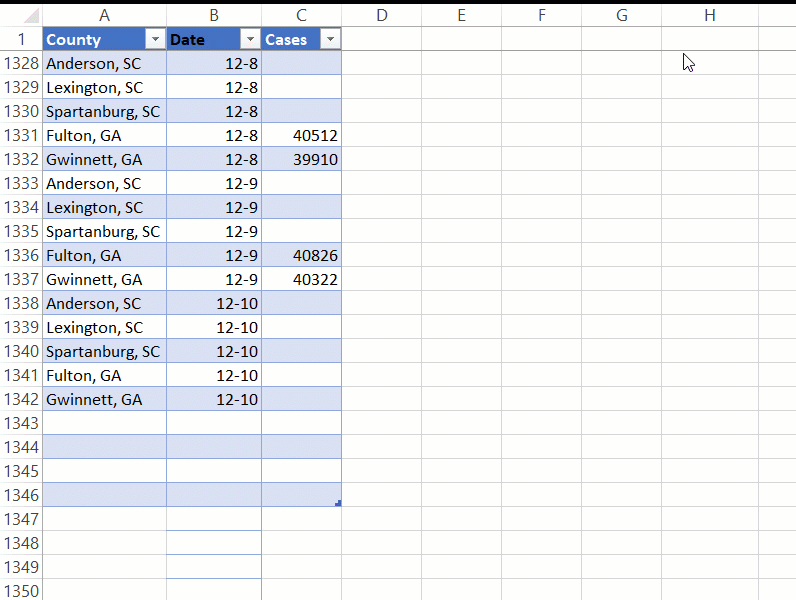Select Anderson, SC in row 1328
Viewport: 796px width, 600px height.
(105, 63)
